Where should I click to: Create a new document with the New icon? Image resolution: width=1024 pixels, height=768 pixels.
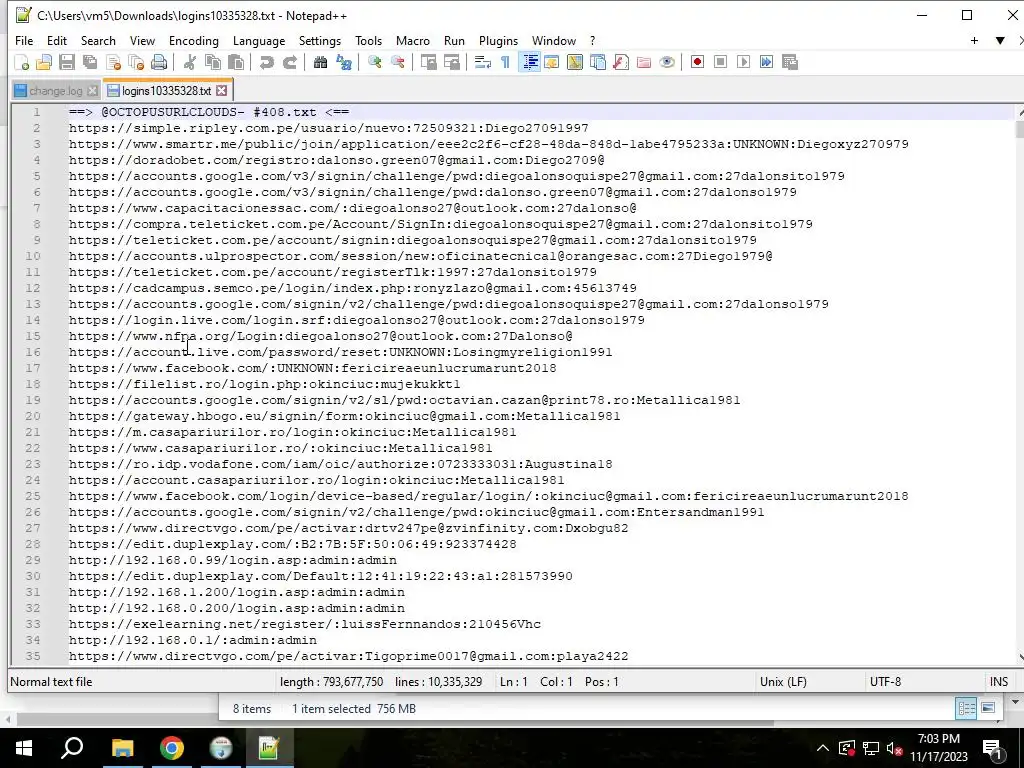[22, 62]
